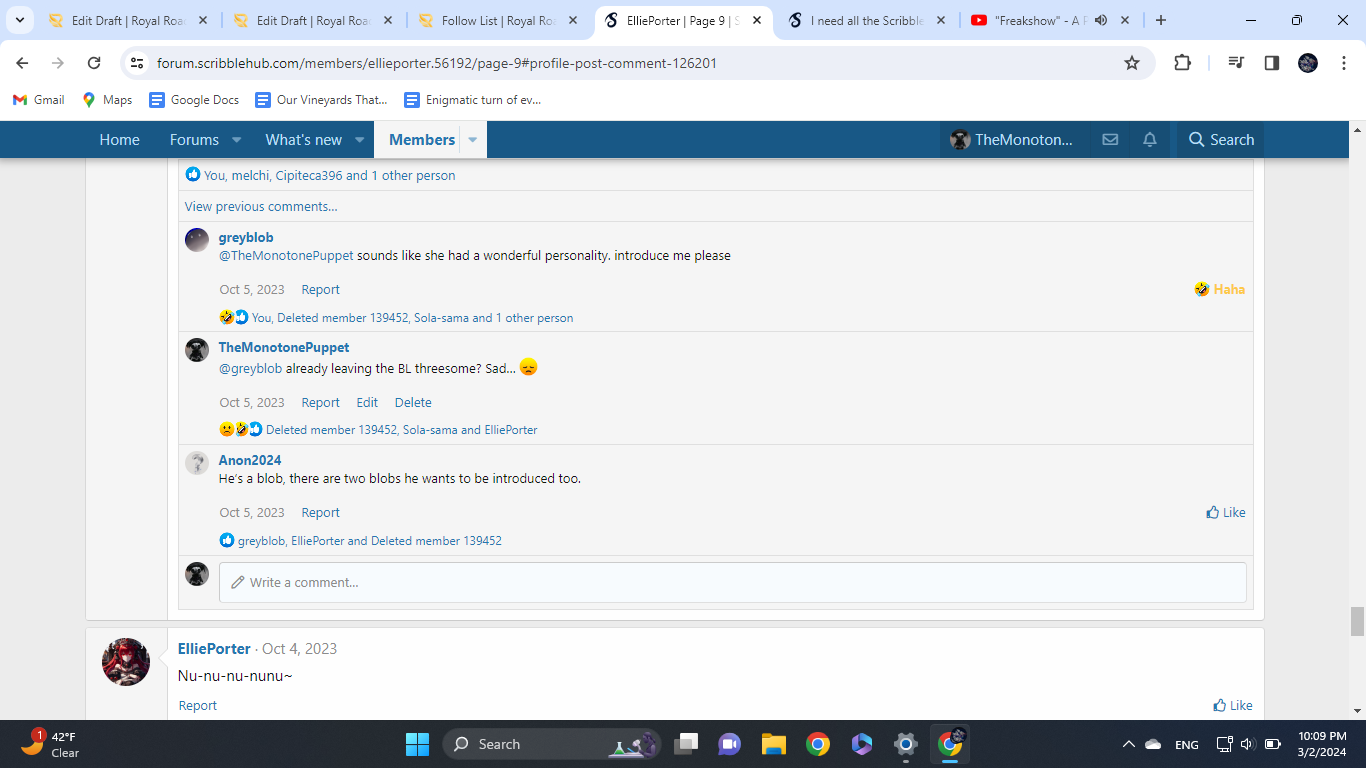Expand the Forums dropdown arrow
Image resolution: width=1366 pixels, height=768 pixels.
tap(236, 140)
